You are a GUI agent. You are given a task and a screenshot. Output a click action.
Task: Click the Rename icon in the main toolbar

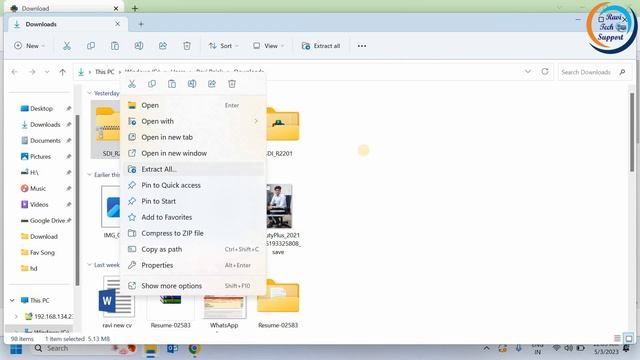click(x=139, y=46)
